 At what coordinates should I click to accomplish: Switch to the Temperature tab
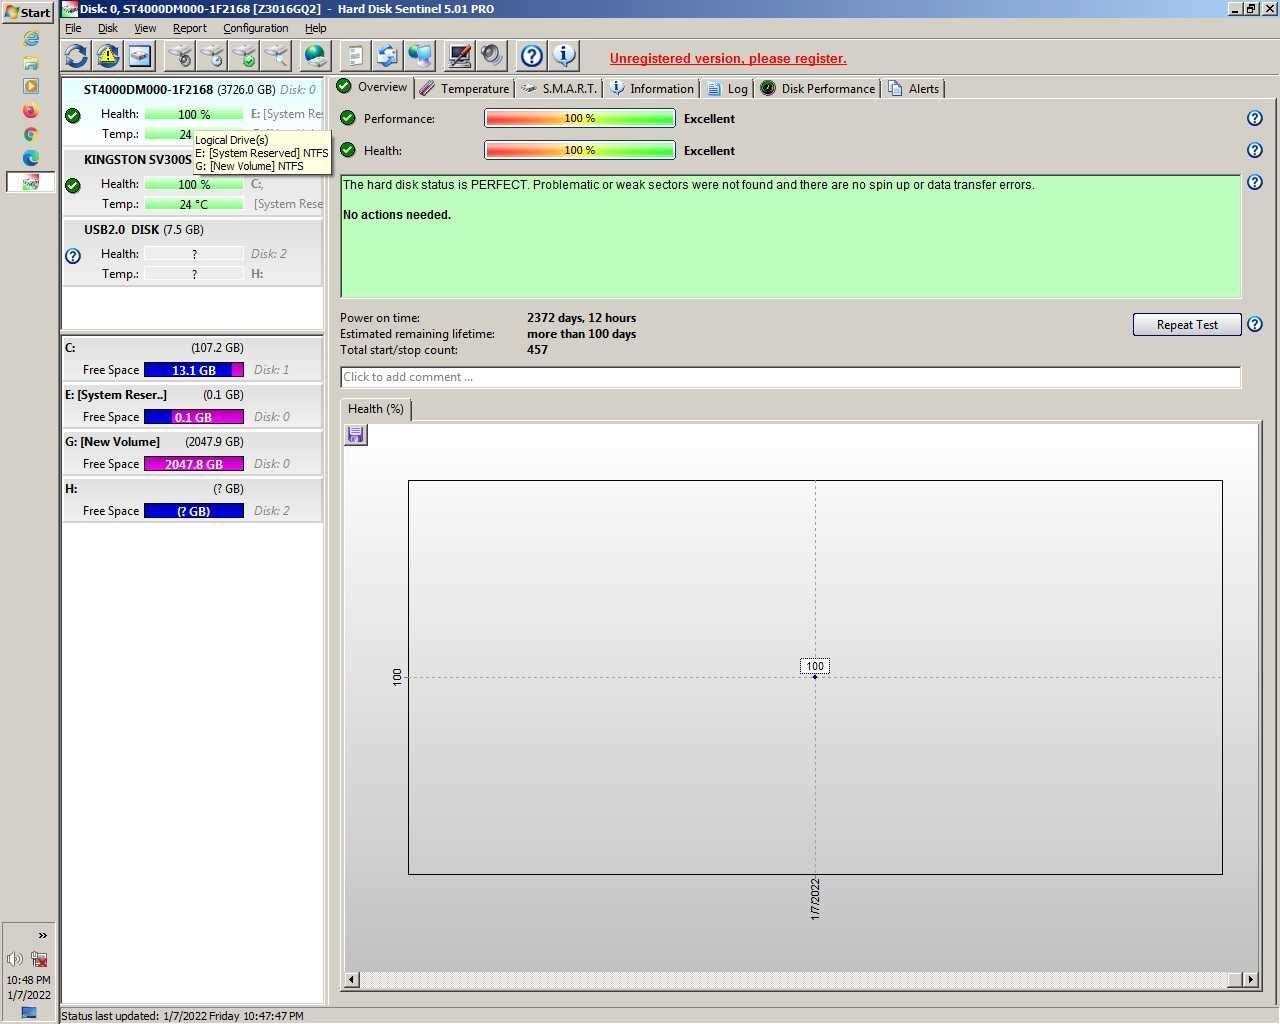[464, 88]
